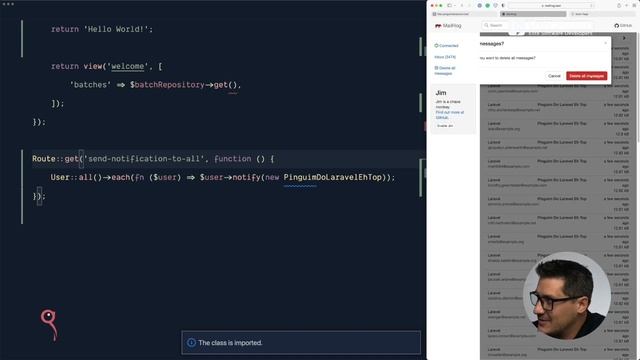Click the half-moon extension icon in toolbar

tap(503, 6)
